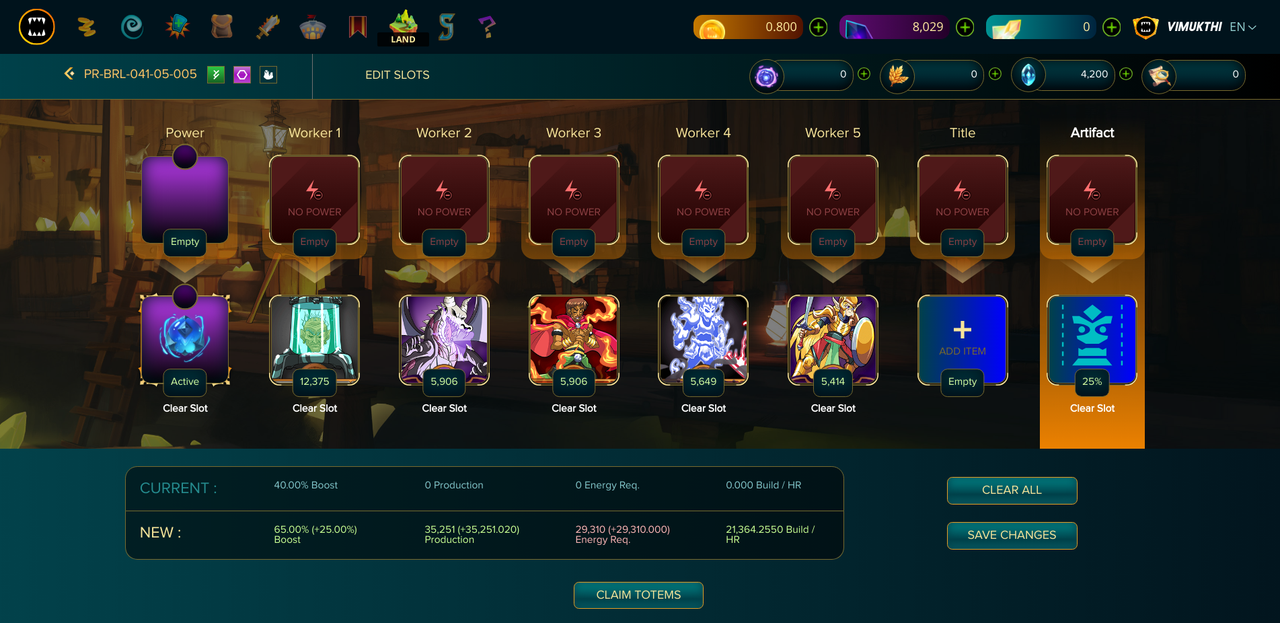Select the Worker 3 fire card thumbnail

(x=574, y=340)
